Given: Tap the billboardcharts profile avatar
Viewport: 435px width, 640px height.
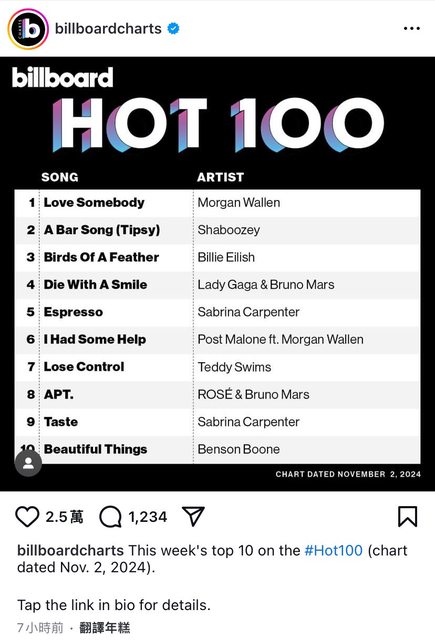Looking at the screenshot, I should tap(28, 29).
